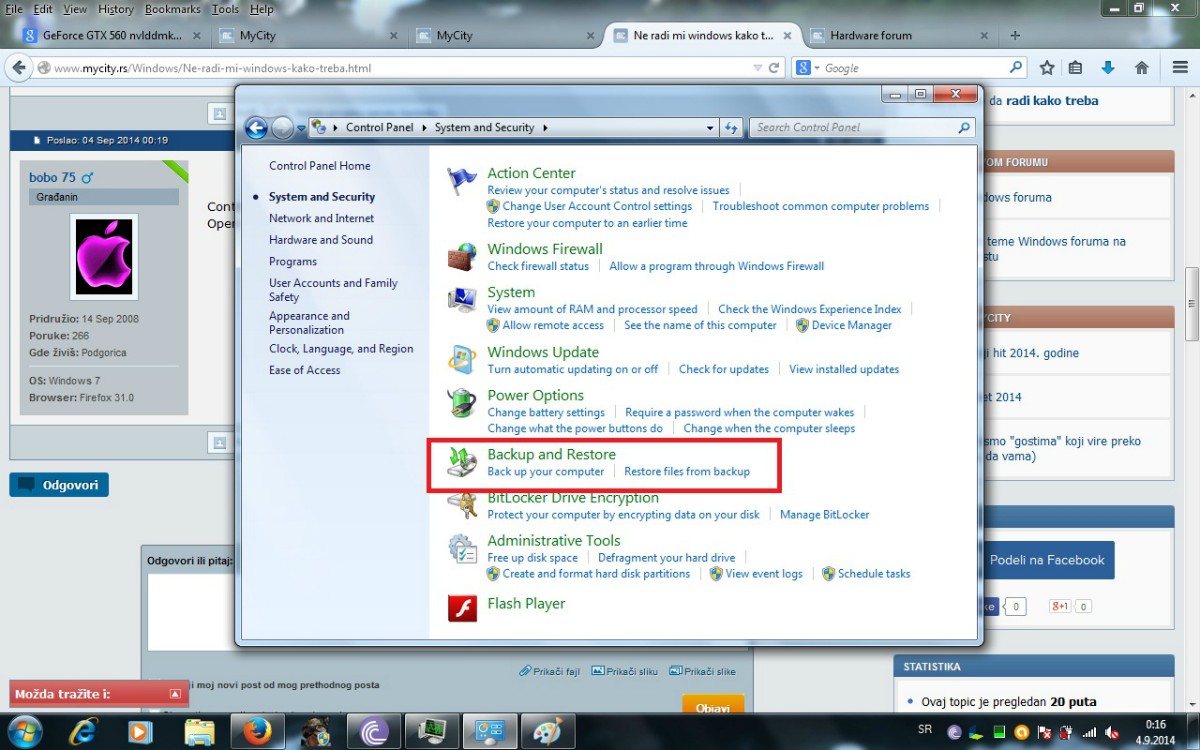Screen dimensions: 1200x750
Task: Open the Manage BitLocker link
Action: [824, 515]
